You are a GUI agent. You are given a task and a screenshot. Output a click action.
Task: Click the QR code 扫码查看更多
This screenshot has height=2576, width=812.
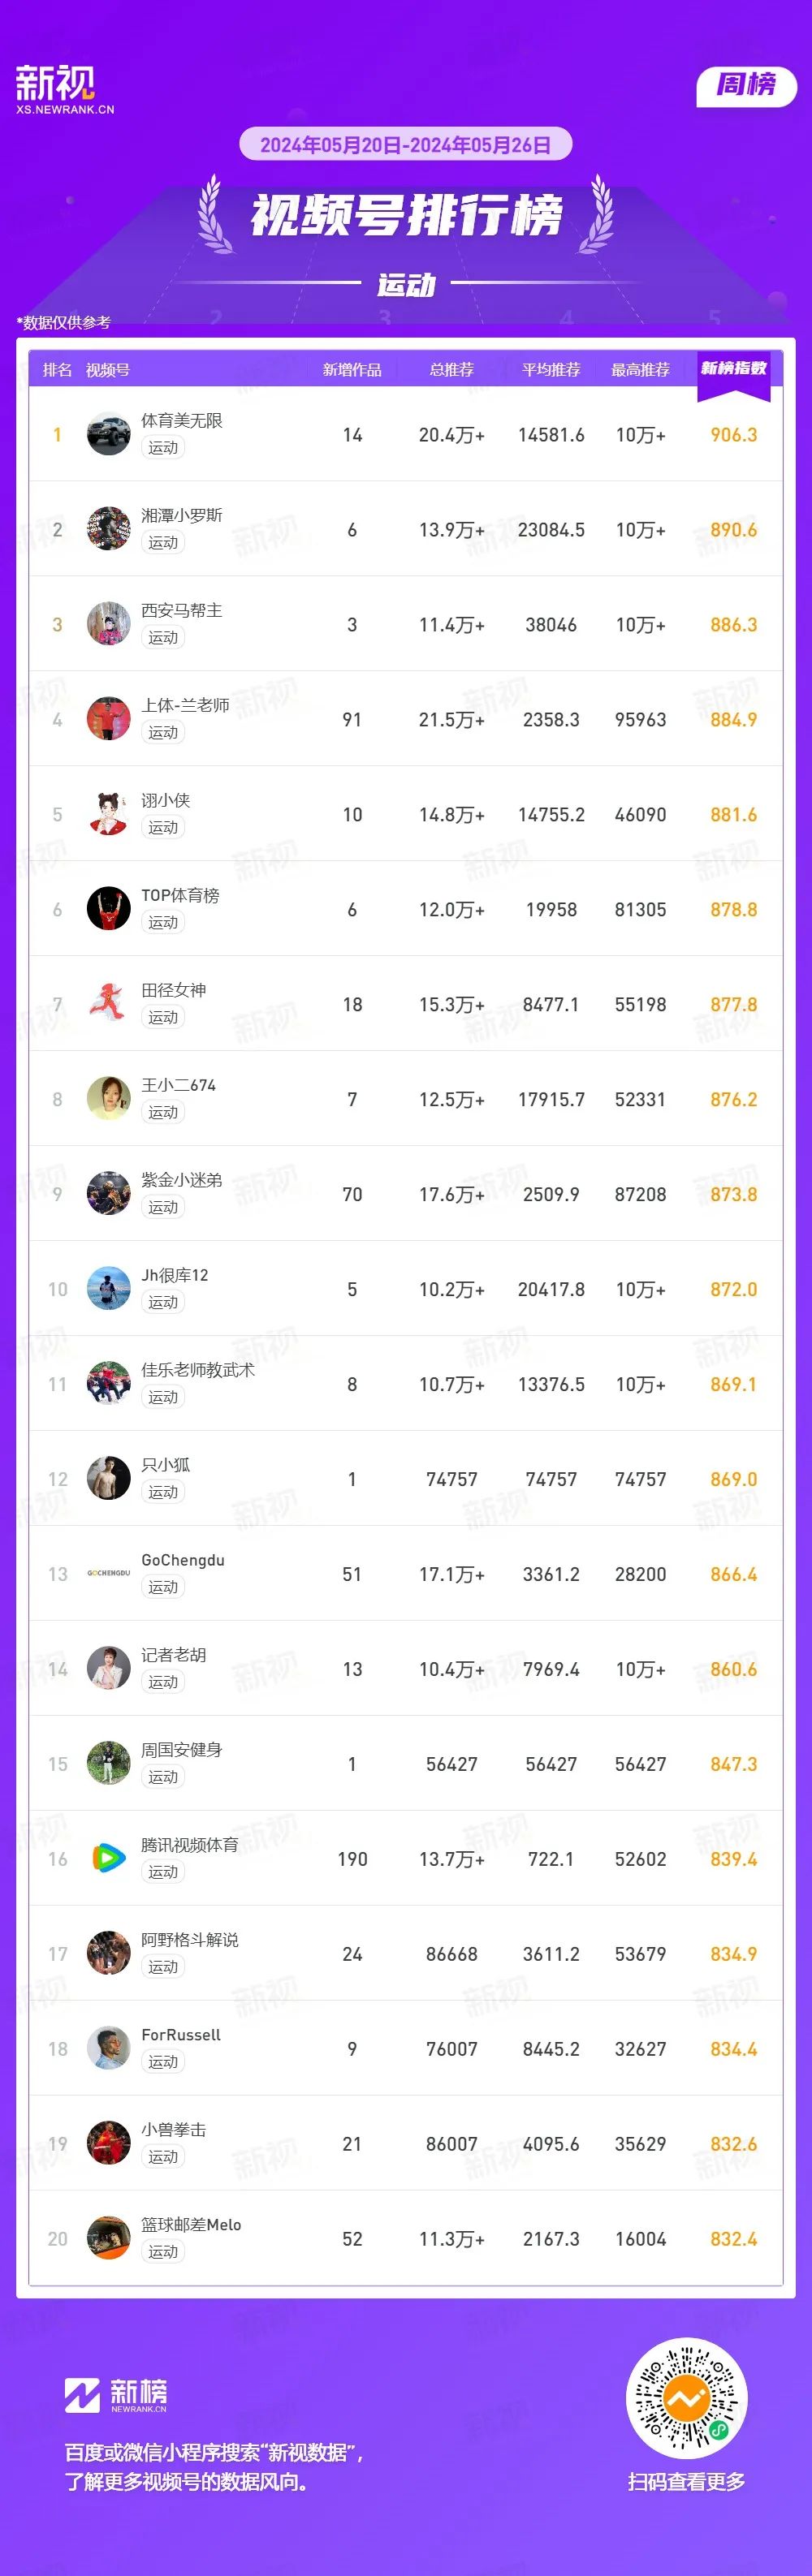click(x=687, y=2399)
